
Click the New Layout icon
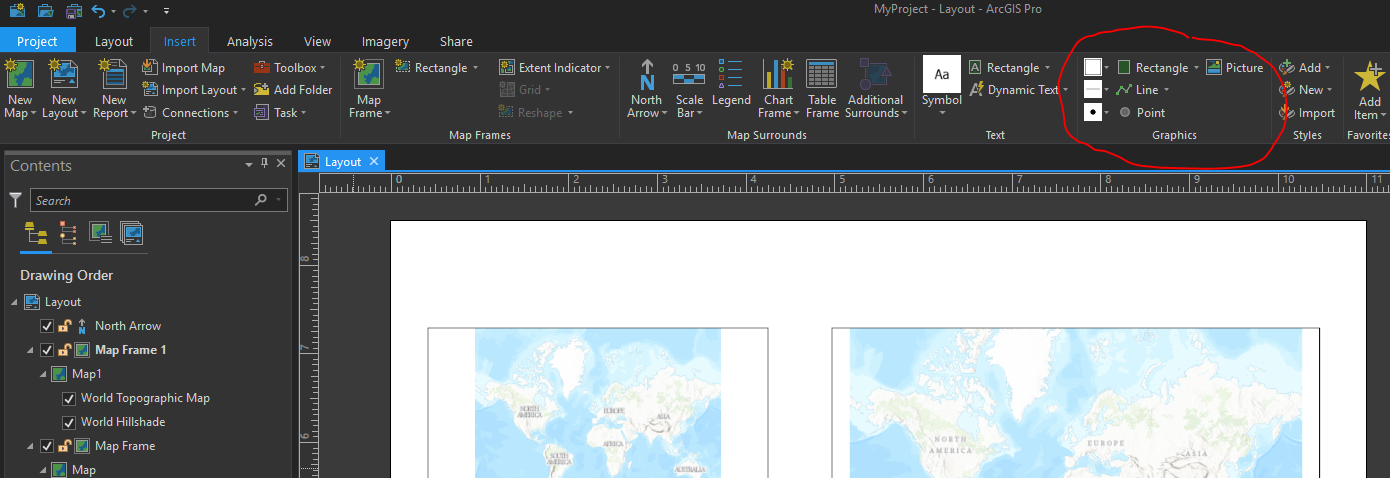64,75
